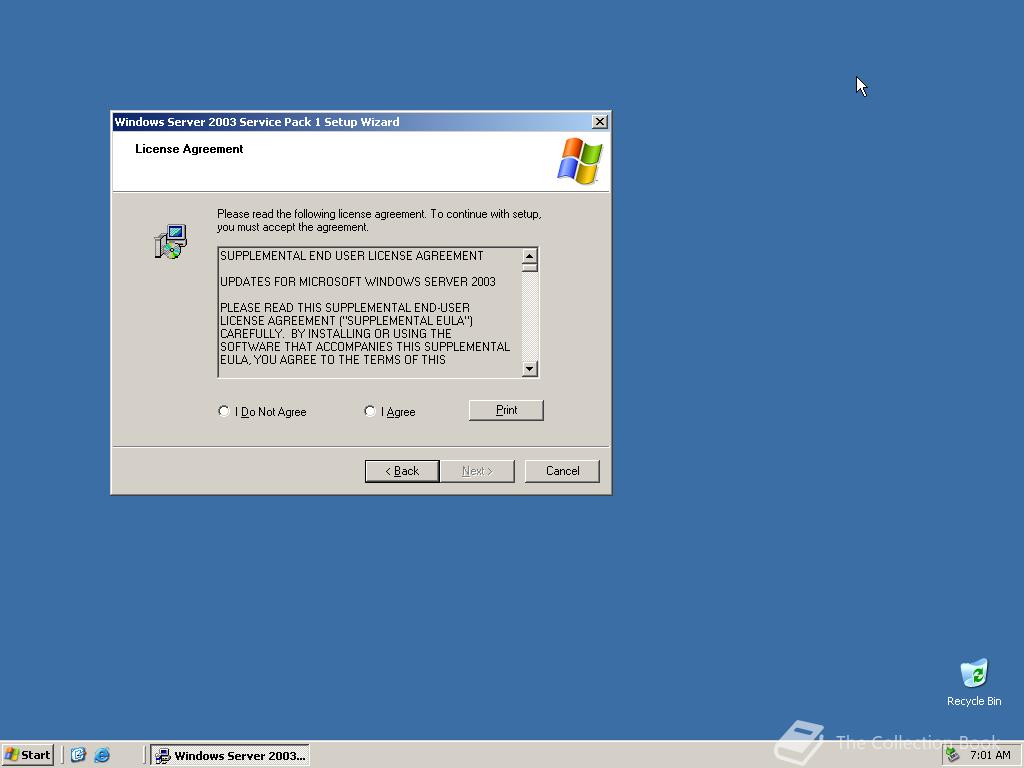1024x768 pixels.
Task: Click the Windows flag logo in the wizard
Action: coord(580,161)
